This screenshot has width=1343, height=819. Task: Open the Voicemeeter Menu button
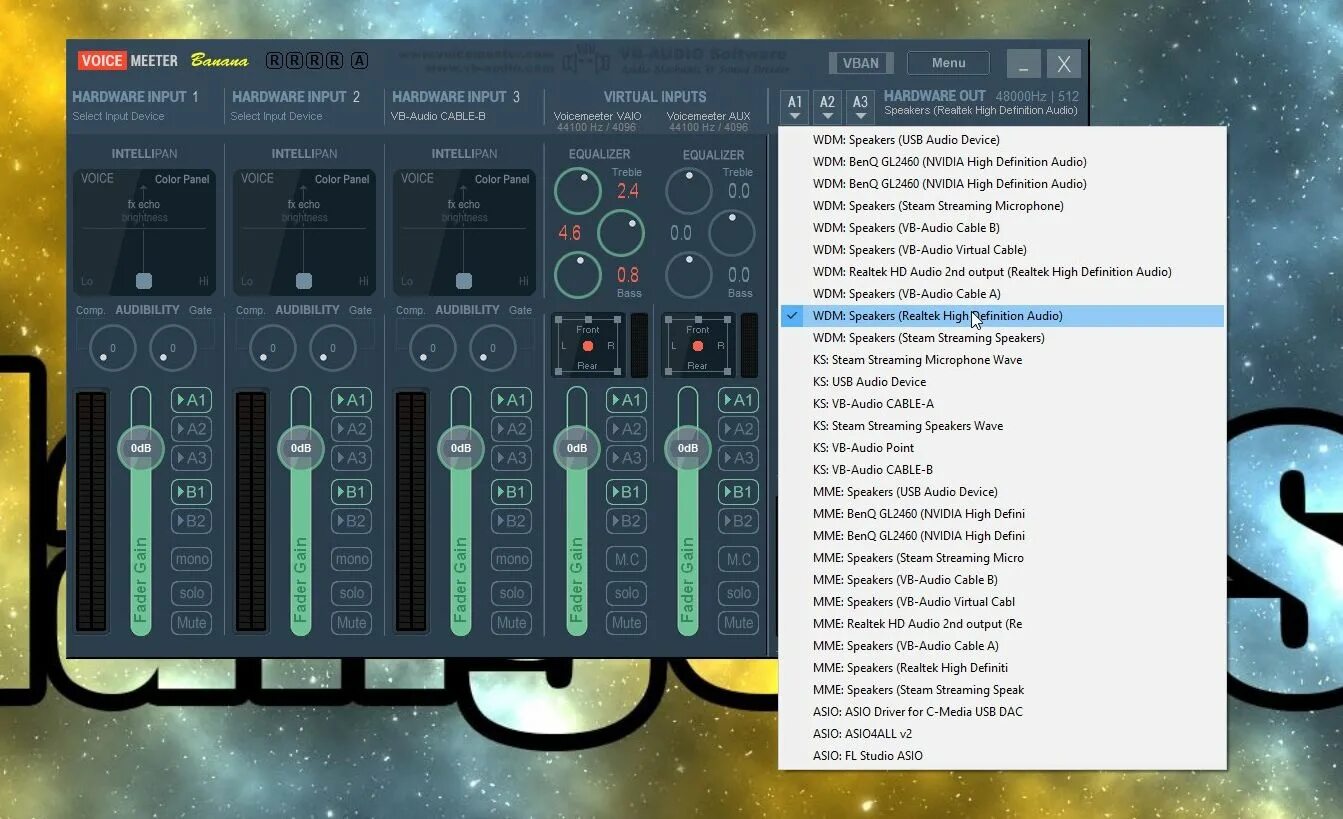pyautogui.click(x=948, y=63)
